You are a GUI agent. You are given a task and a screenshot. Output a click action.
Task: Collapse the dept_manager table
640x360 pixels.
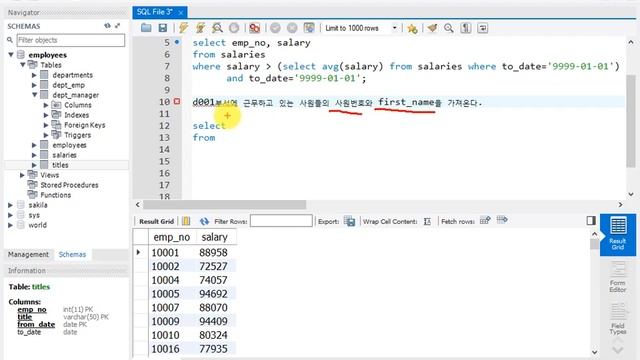35,95
